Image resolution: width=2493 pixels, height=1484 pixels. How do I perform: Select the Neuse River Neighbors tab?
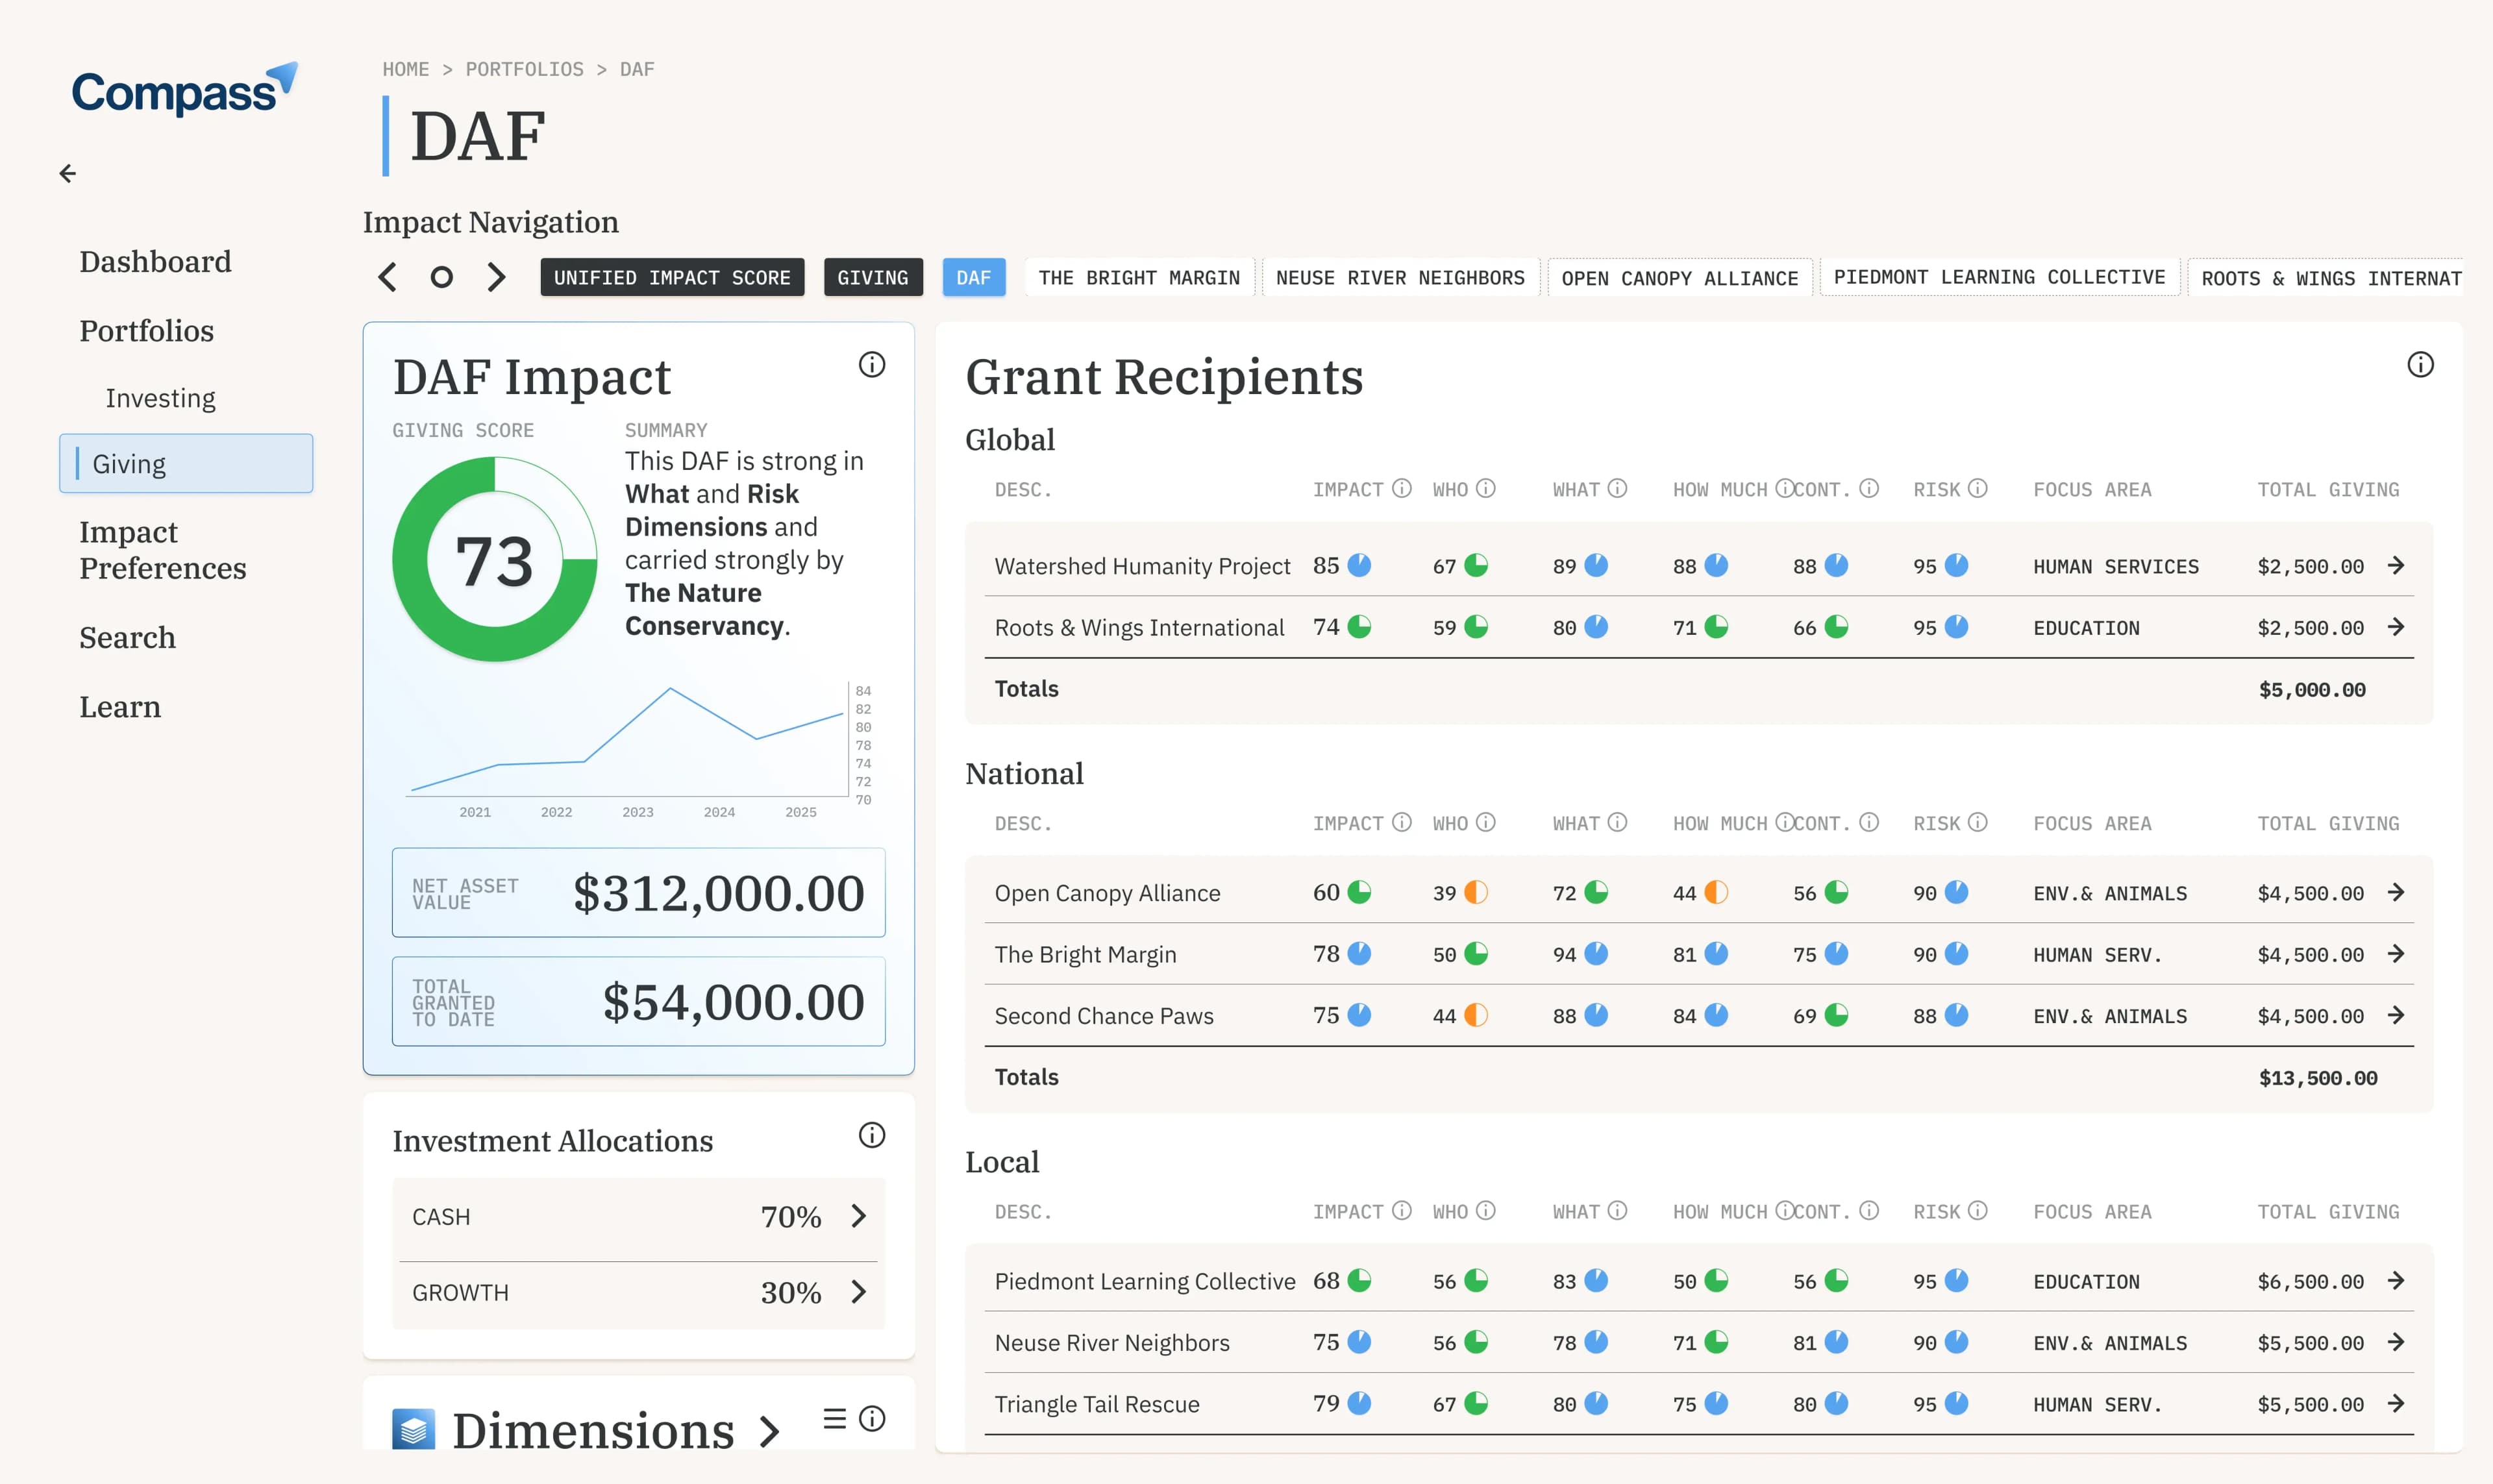pyautogui.click(x=1400, y=277)
